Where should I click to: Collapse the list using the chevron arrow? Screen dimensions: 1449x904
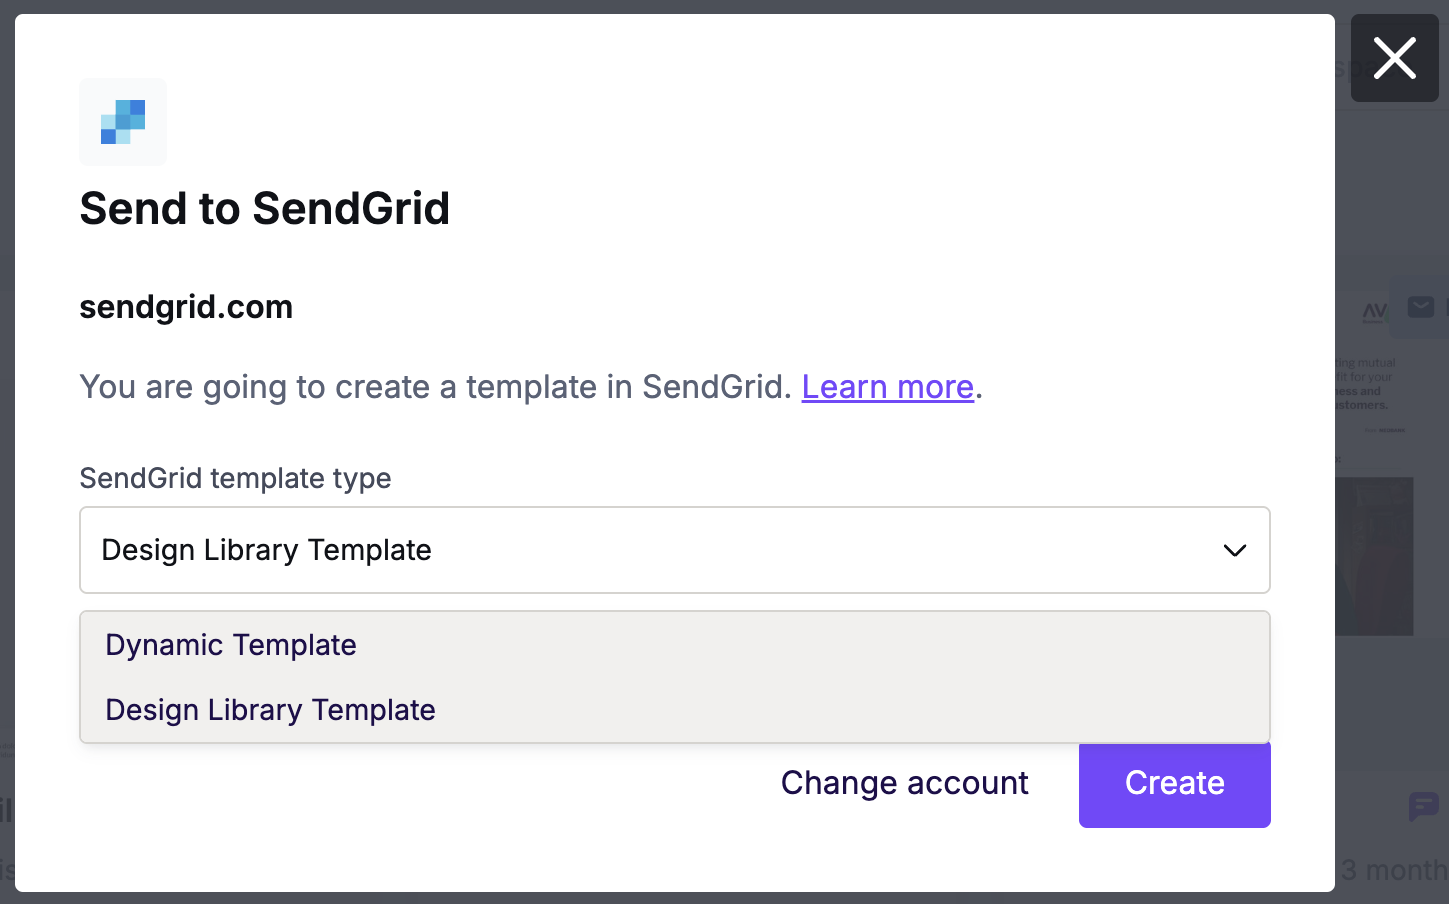[x=1235, y=550]
